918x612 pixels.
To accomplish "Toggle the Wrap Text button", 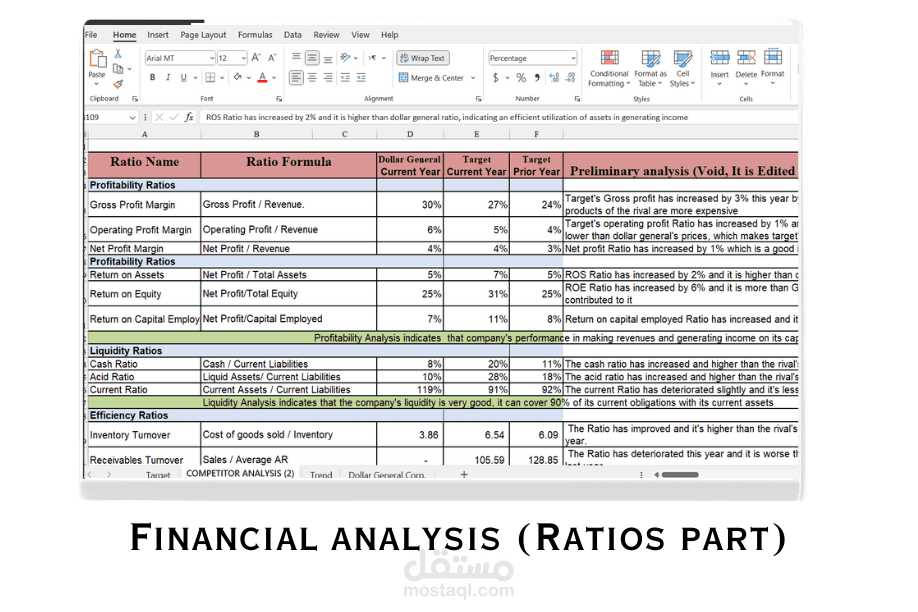I will [423, 58].
